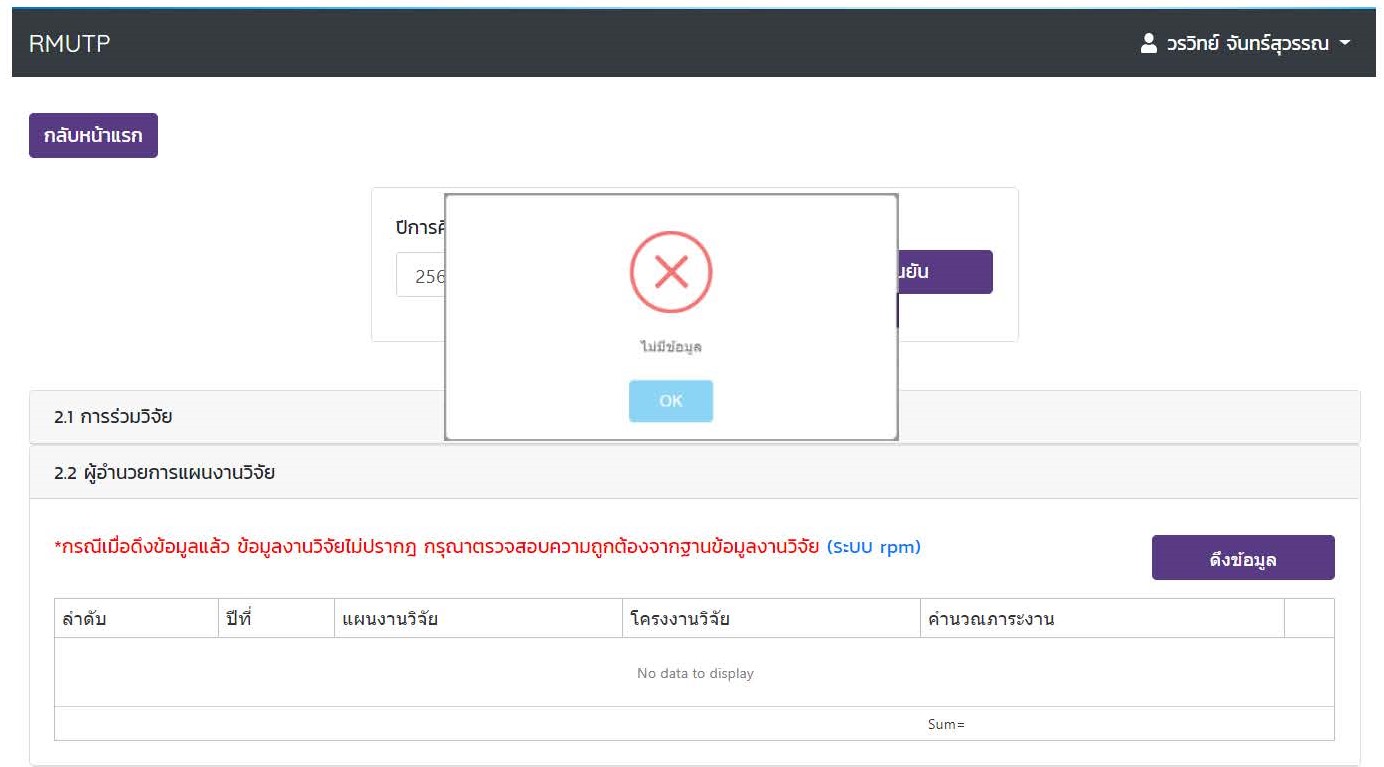Collapse the 2.2 ผู้อำนวยการแผนงานวิจัย section
The image size is (1384, 767).
click(164, 473)
